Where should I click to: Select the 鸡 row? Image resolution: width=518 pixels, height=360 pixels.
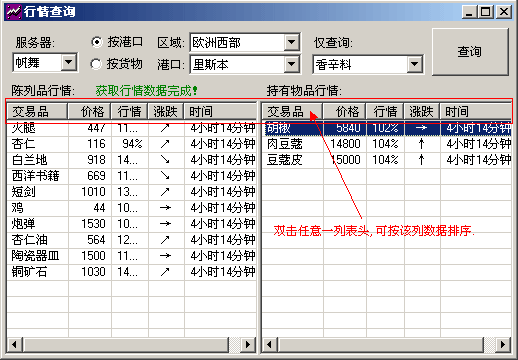click(132, 208)
